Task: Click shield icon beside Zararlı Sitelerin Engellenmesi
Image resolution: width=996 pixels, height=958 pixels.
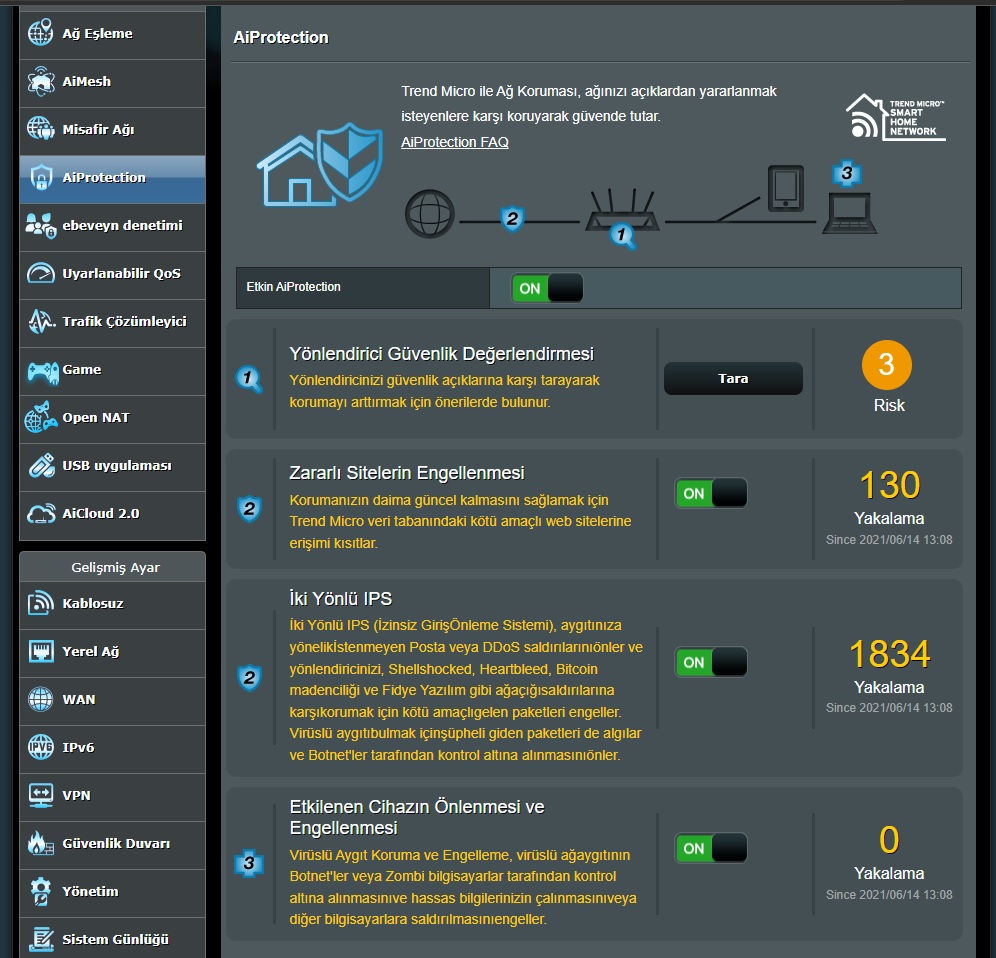Action: point(249,509)
